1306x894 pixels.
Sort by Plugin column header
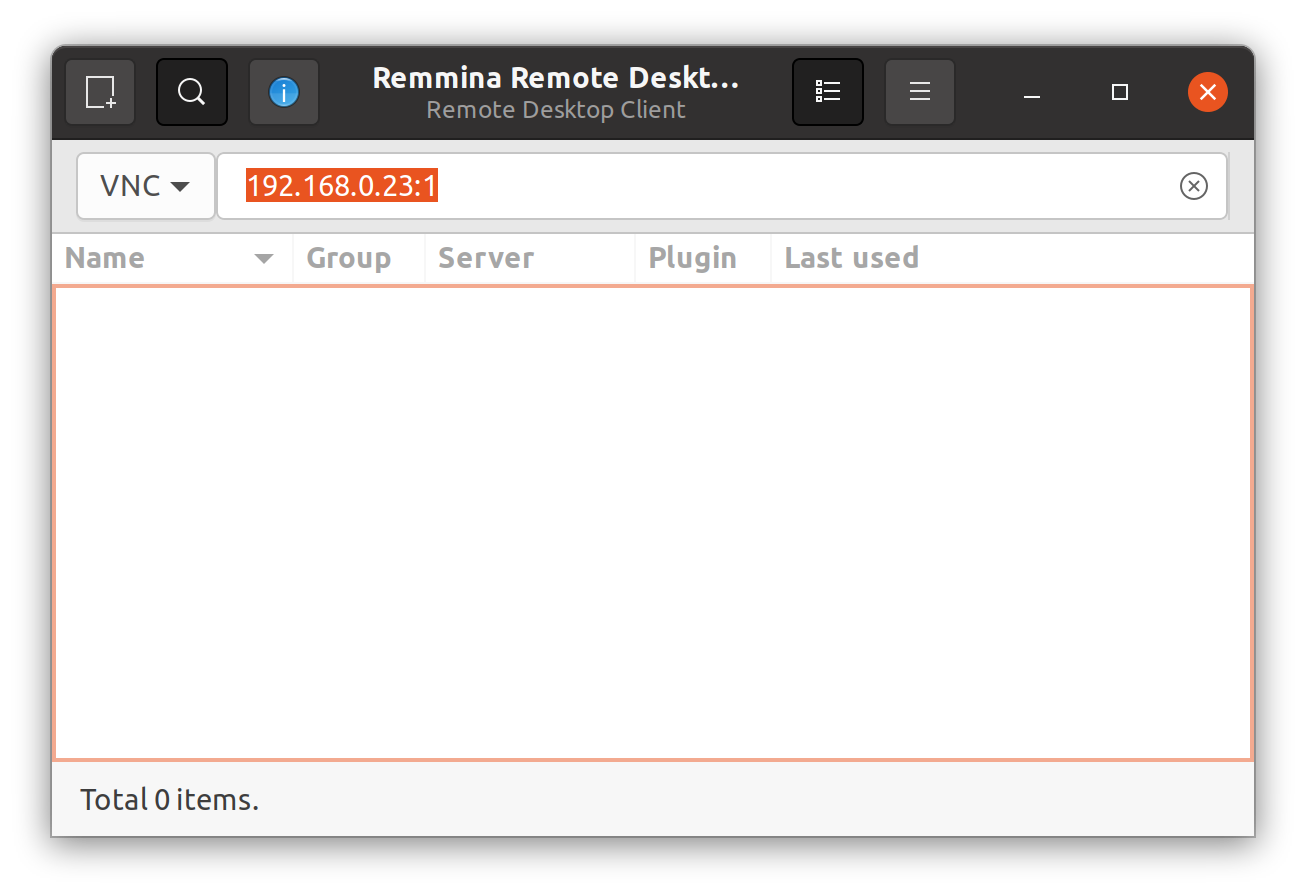(x=703, y=258)
